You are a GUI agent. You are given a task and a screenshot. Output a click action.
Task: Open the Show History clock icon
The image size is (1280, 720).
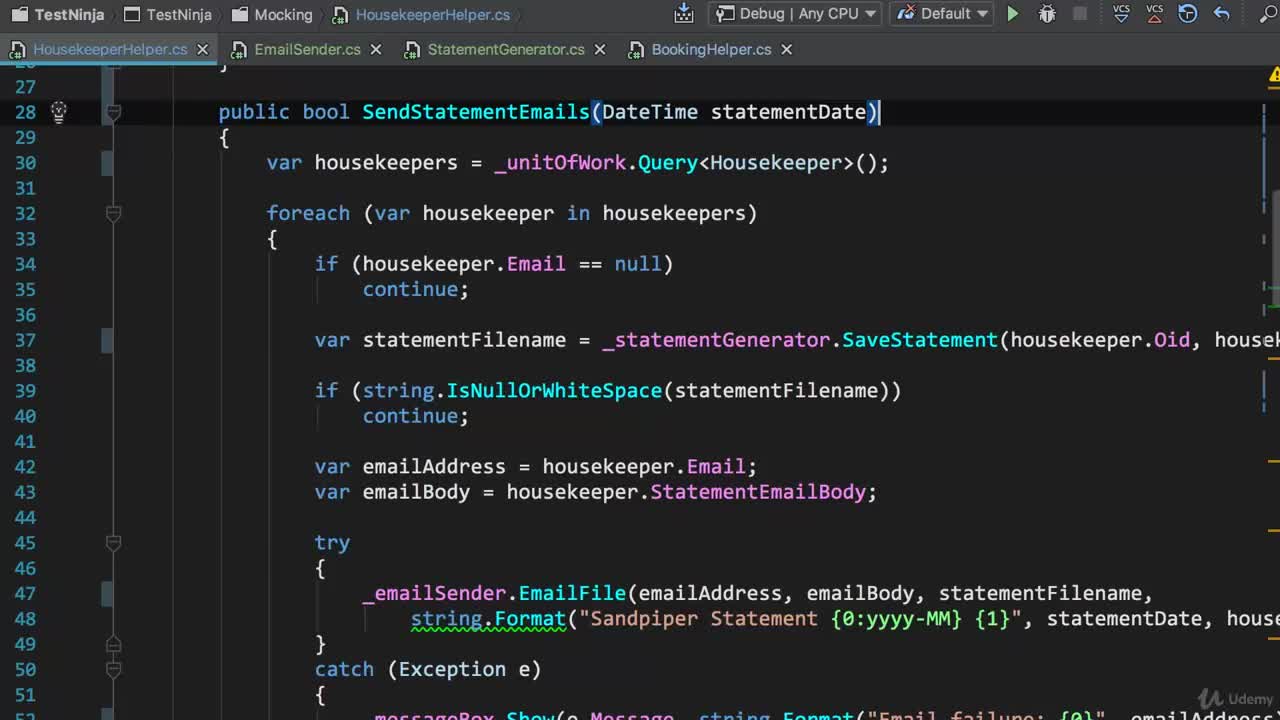coord(1188,14)
